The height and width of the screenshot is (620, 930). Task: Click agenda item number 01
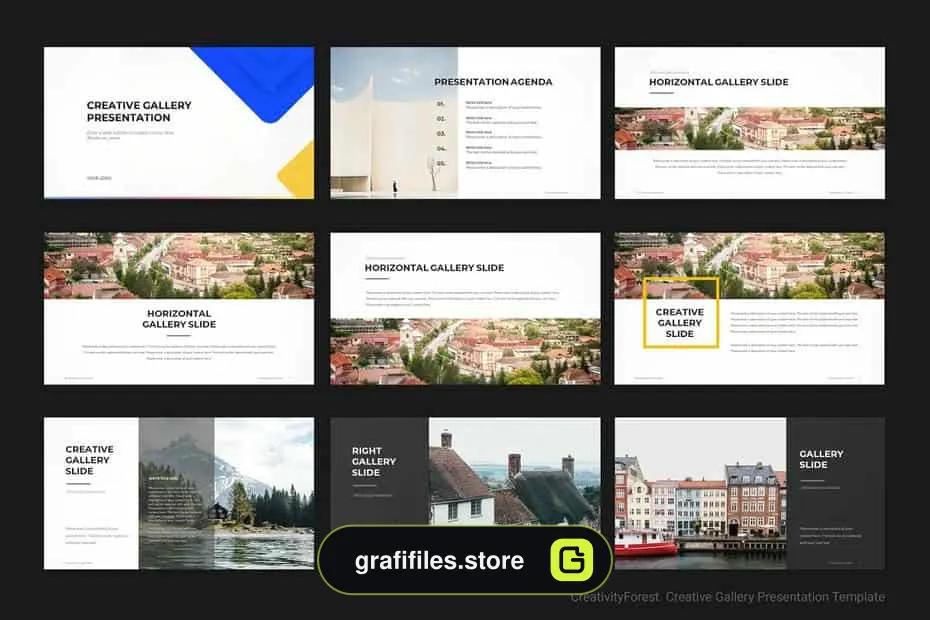click(440, 104)
